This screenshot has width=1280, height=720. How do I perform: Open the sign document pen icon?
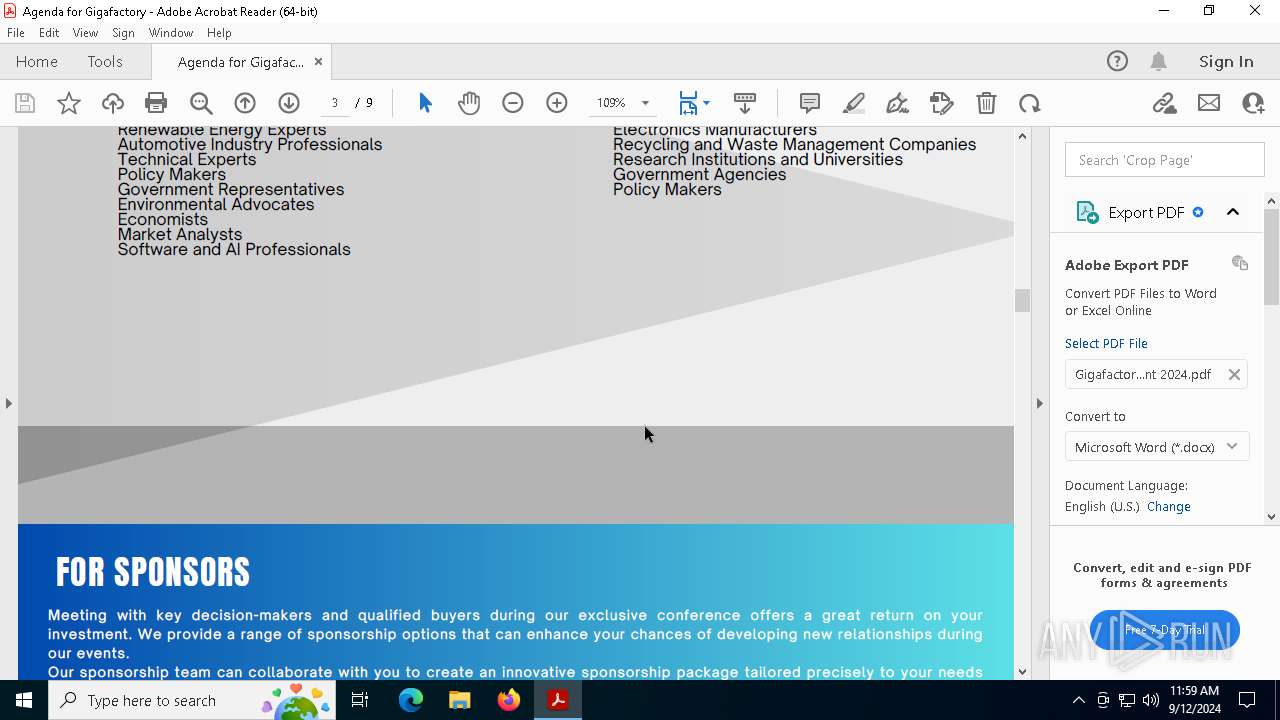pos(898,103)
